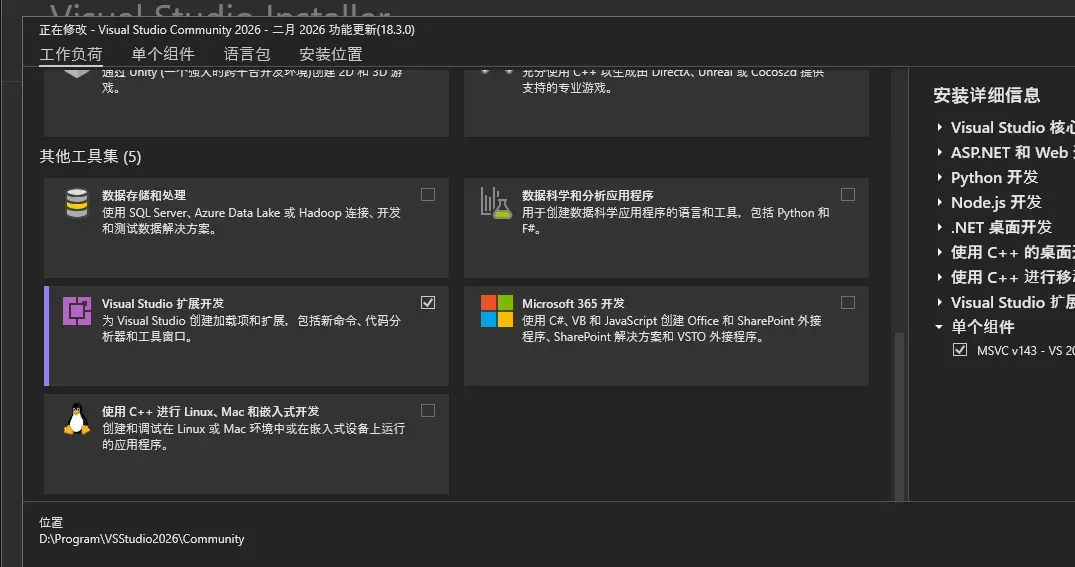The height and width of the screenshot is (567, 1075).
Task: Click the MSVC v143 component label
Action: tap(1026, 350)
